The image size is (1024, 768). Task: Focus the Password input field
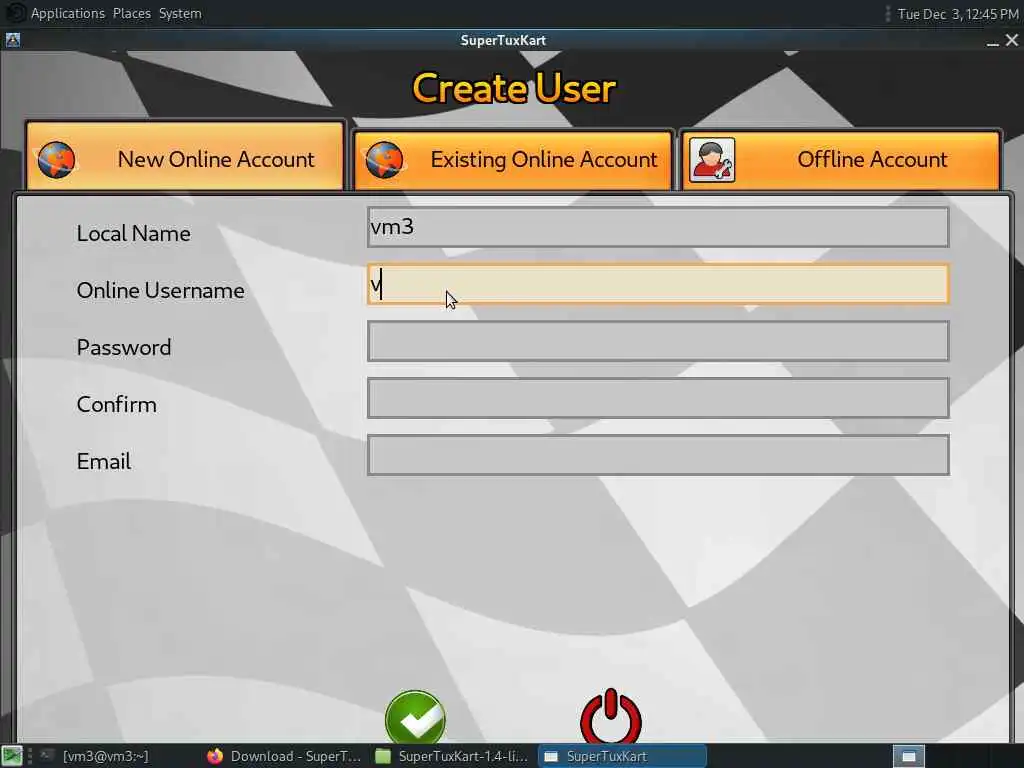click(x=658, y=341)
